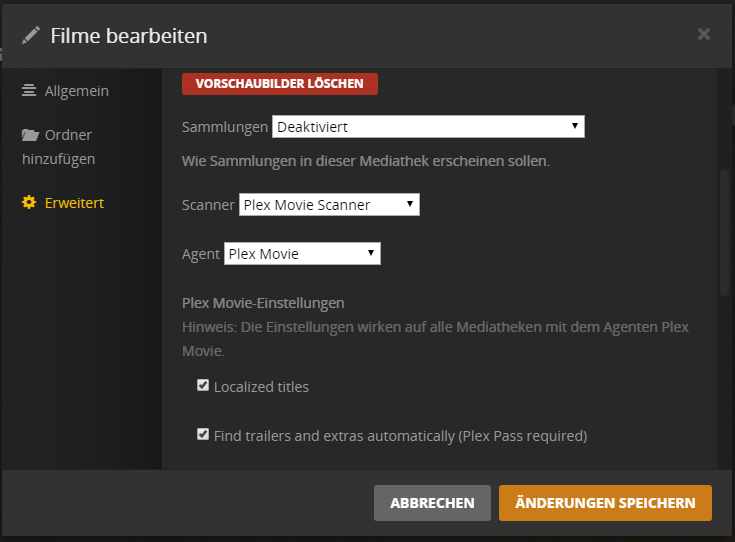Viewport: 735px width, 542px height.
Task: Click the Allgemein list icon
Action: tap(29, 90)
